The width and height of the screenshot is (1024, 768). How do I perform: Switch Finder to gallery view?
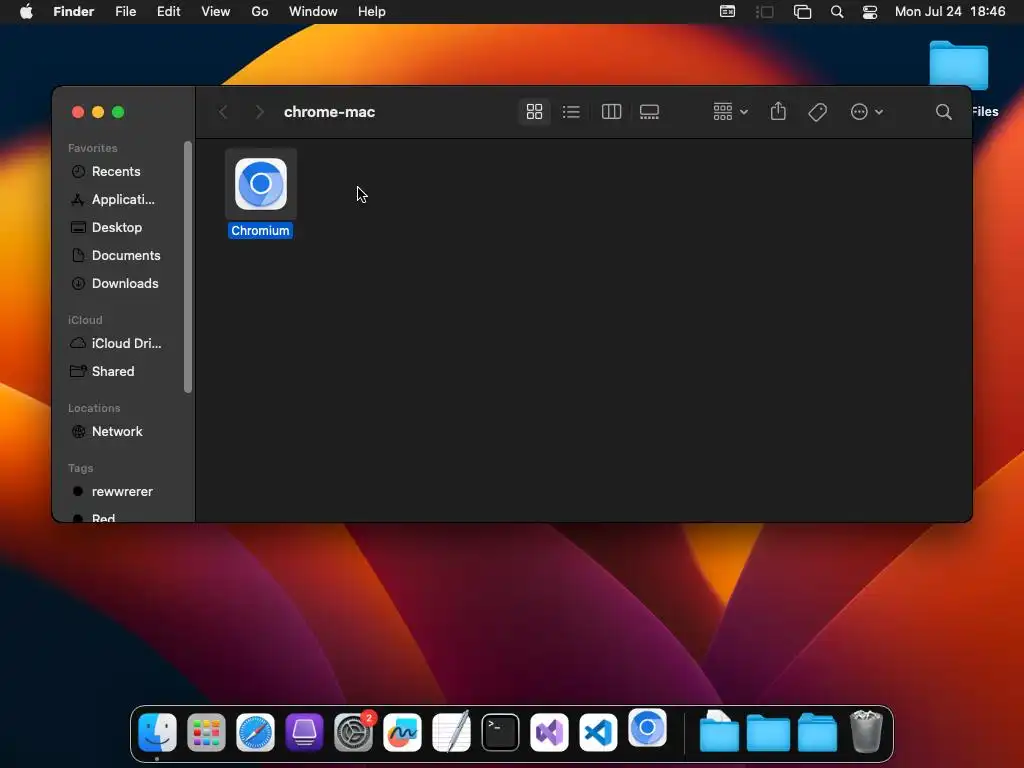coord(649,112)
